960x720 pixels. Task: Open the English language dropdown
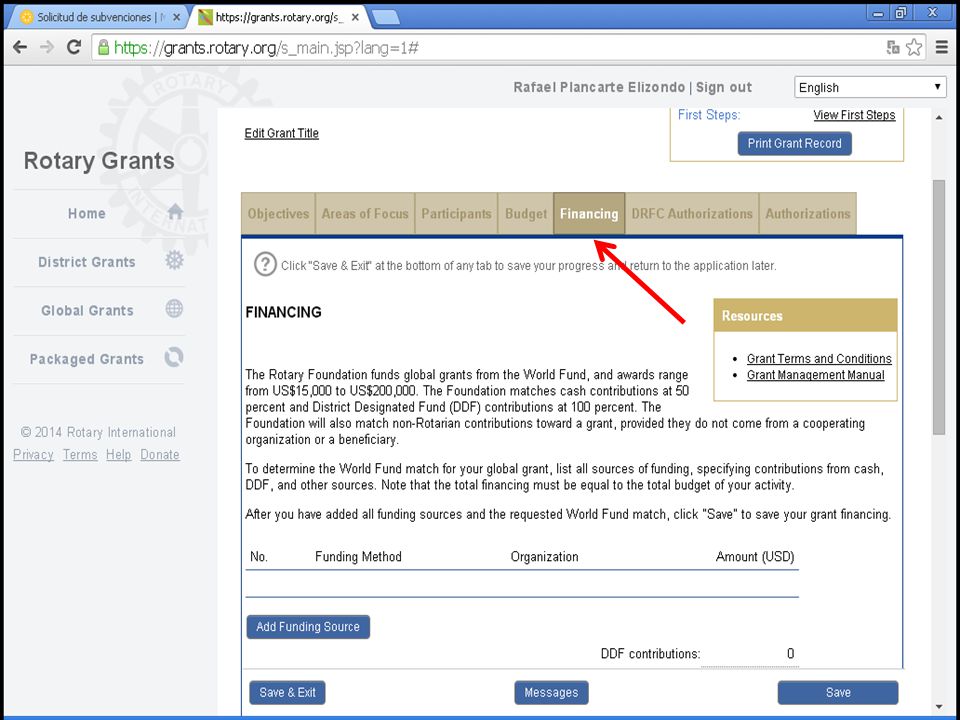pyautogui.click(x=870, y=88)
